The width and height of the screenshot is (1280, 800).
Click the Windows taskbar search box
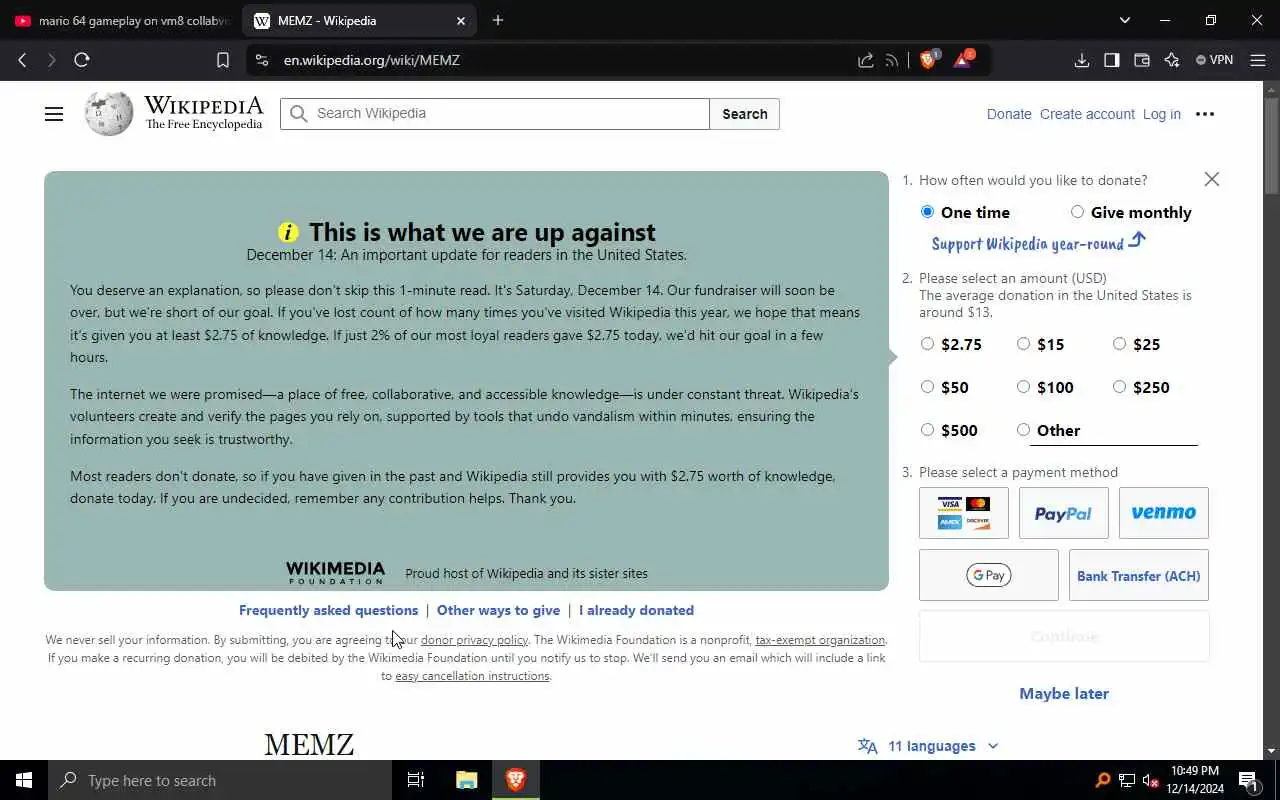tap(220, 780)
